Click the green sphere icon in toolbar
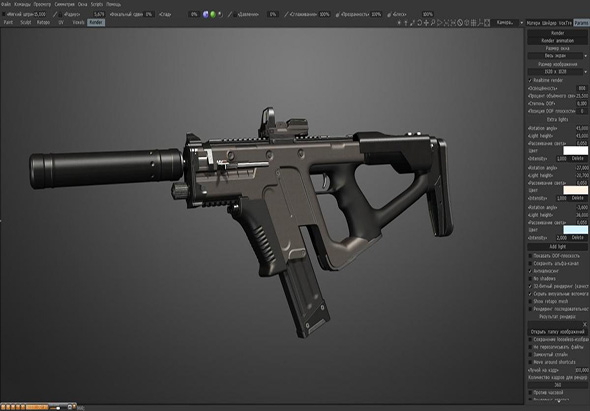590x411 pixels. 213,14
